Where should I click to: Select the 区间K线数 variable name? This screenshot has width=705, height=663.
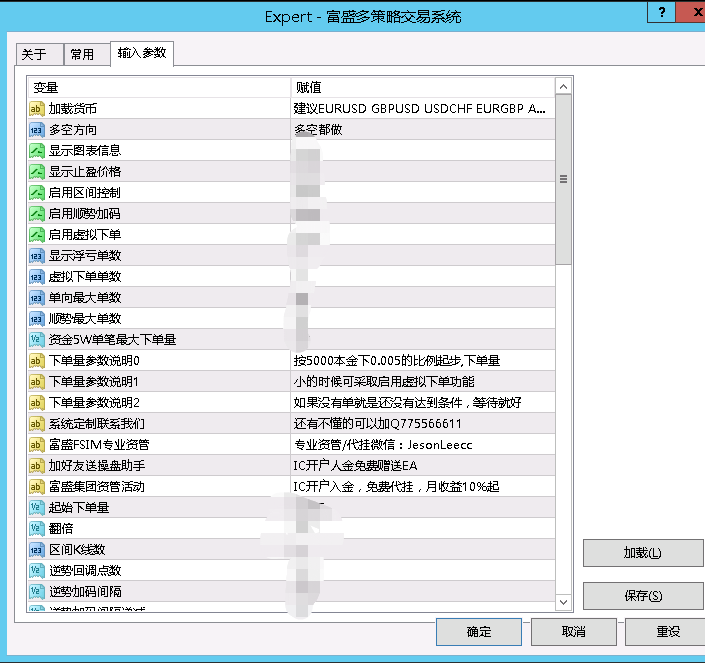tap(77, 550)
